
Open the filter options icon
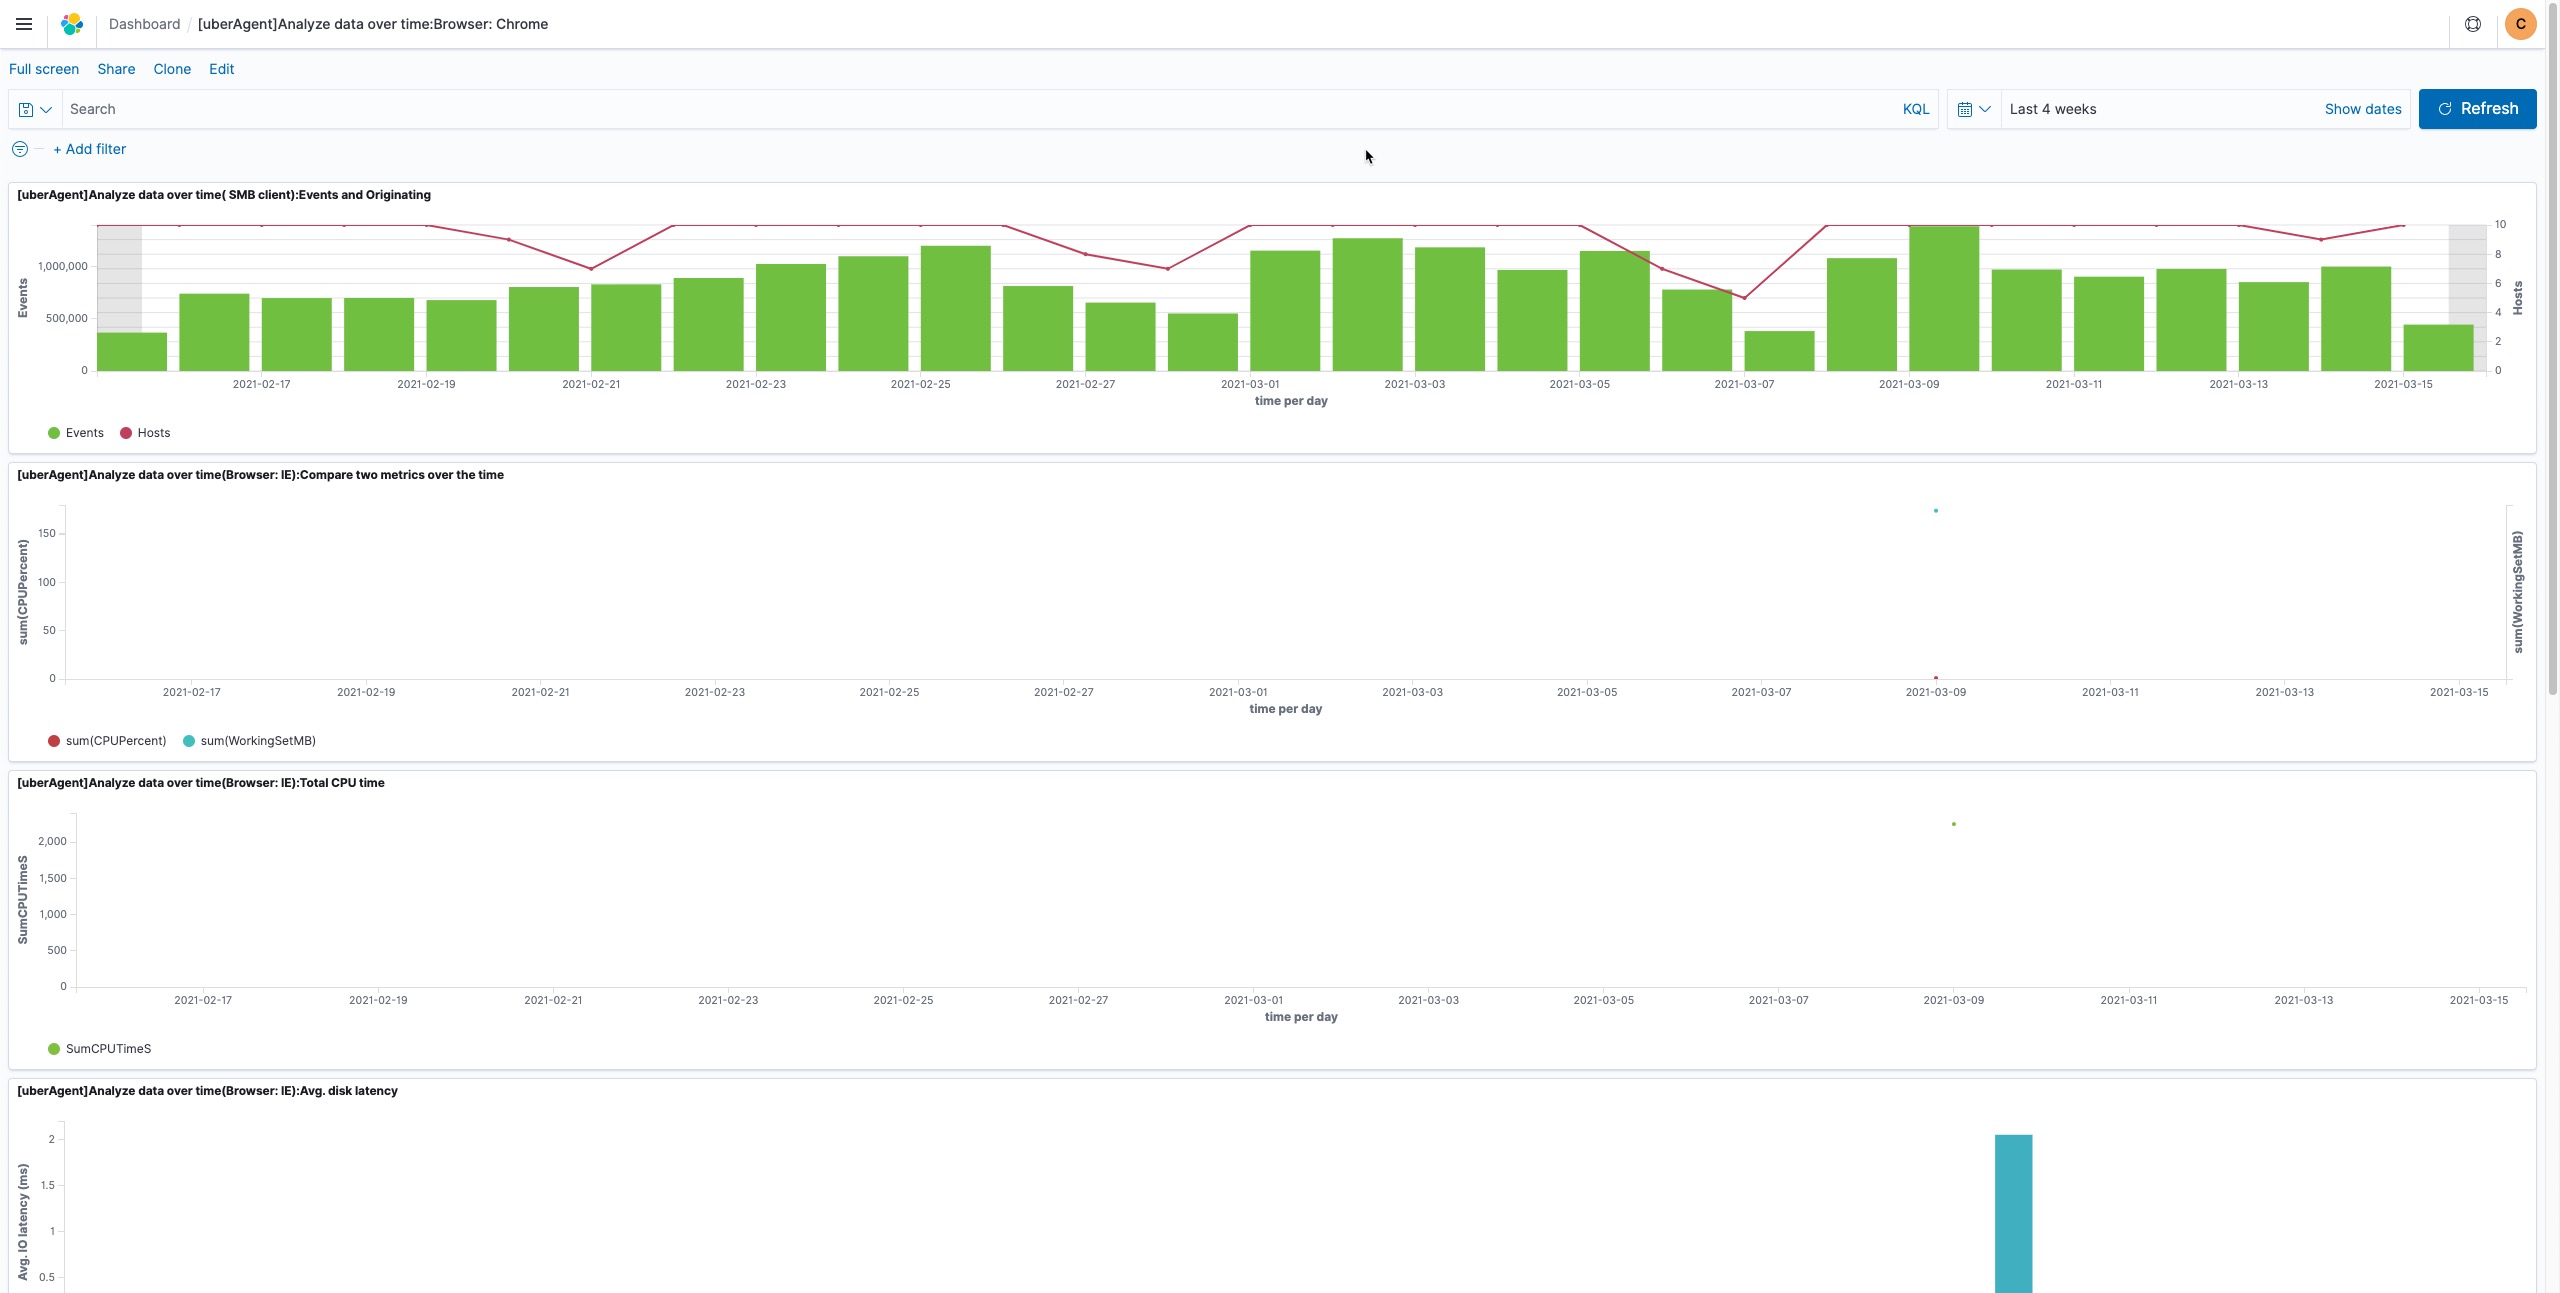tap(20, 149)
